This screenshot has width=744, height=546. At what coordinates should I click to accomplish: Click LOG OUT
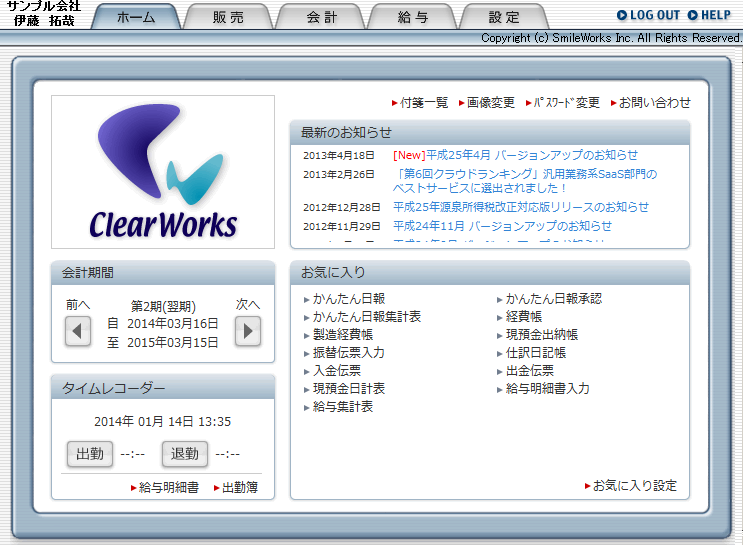coord(648,15)
